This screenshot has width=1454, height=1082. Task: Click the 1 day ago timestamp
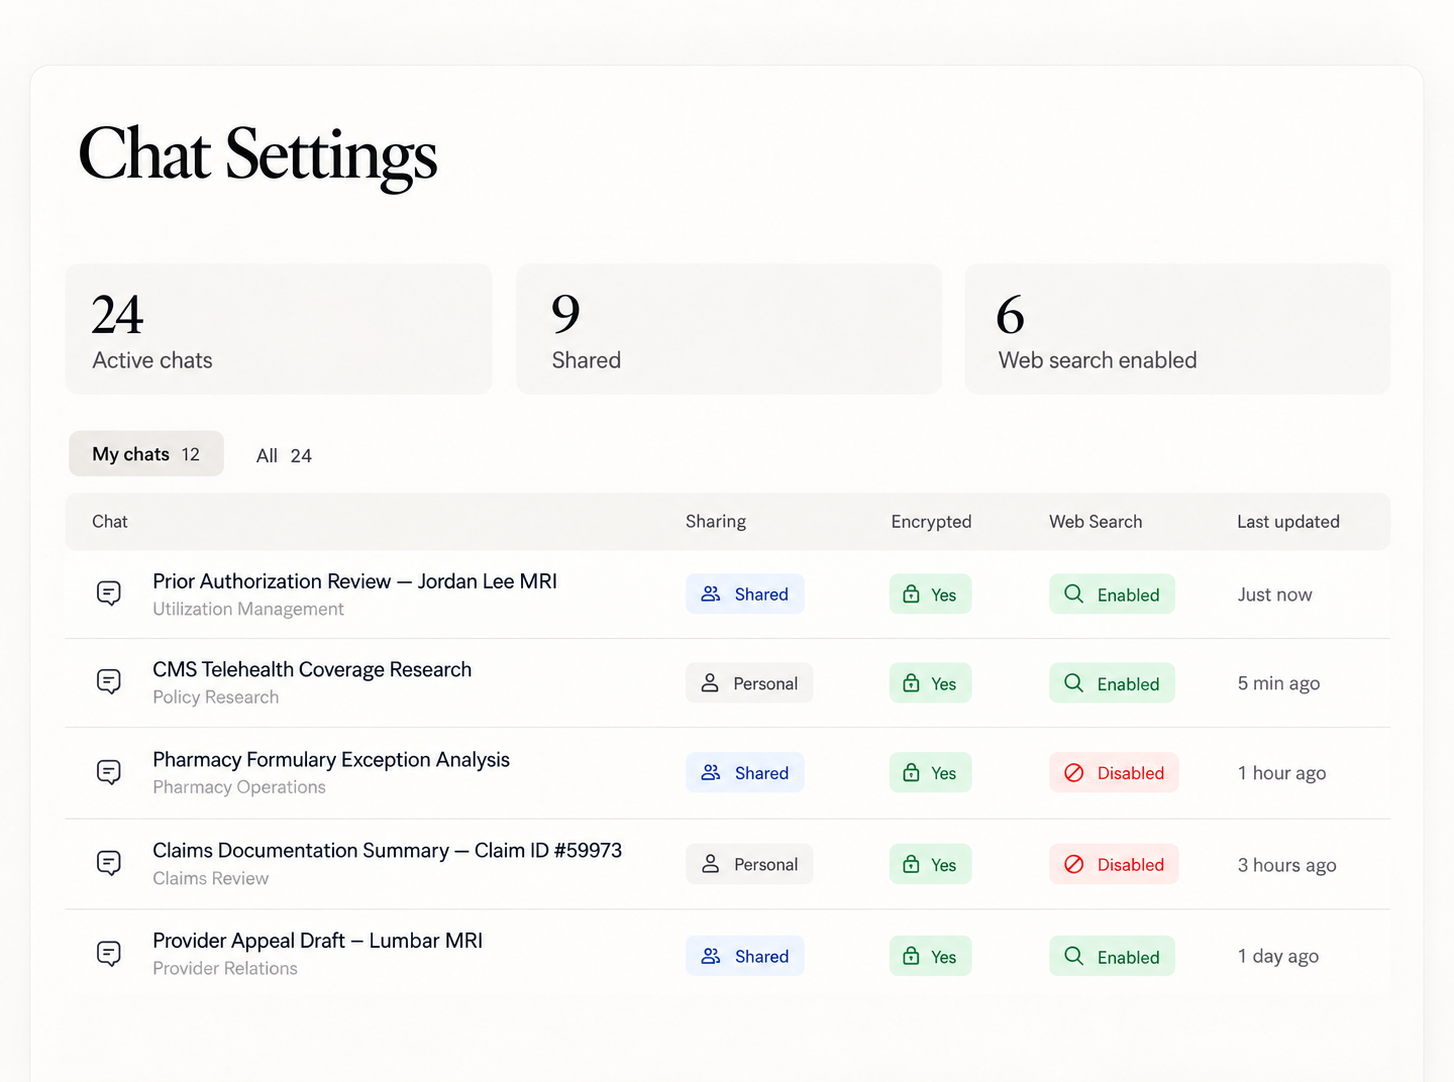pyautogui.click(x=1278, y=956)
